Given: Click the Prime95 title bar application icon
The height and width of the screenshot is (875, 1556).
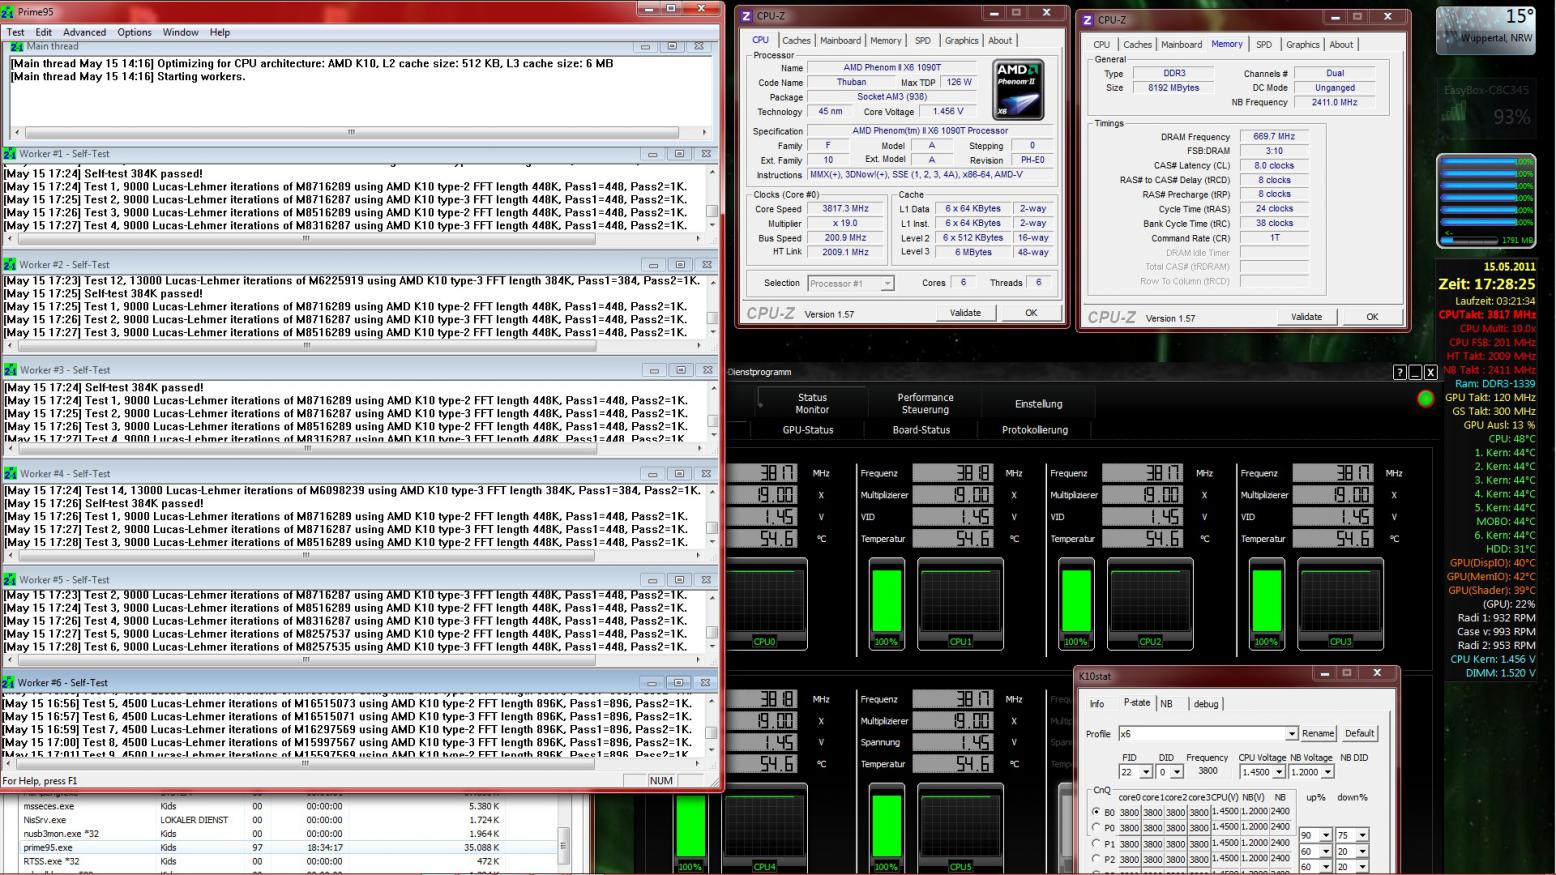Looking at the screenshot, I should 8,12.
